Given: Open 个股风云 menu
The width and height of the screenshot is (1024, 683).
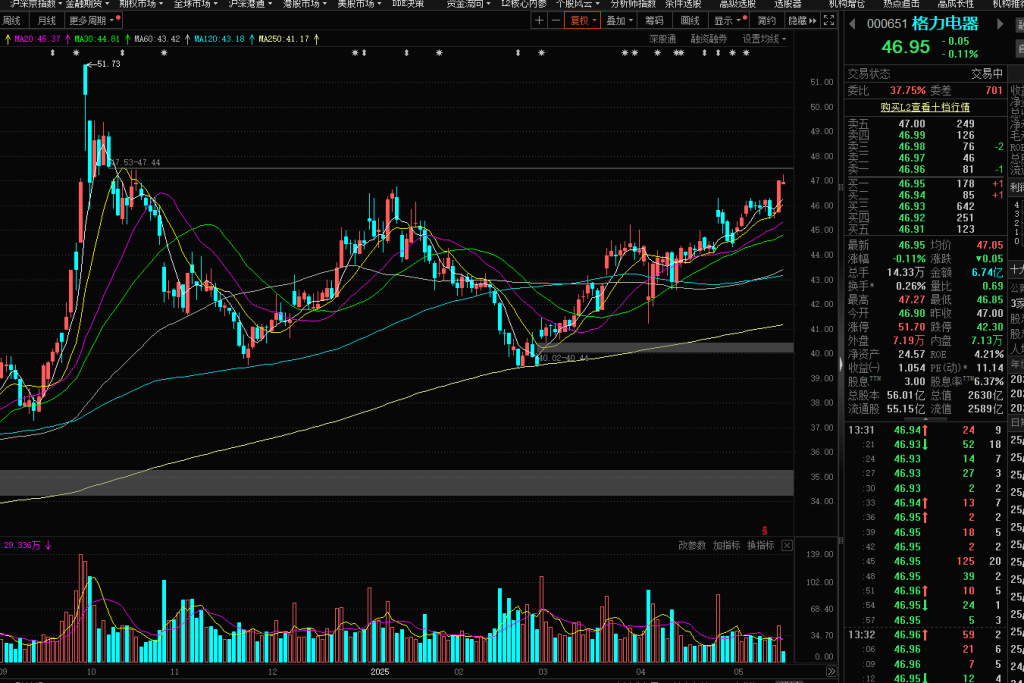Looking at the screenshot, I should tap(579, 4).
